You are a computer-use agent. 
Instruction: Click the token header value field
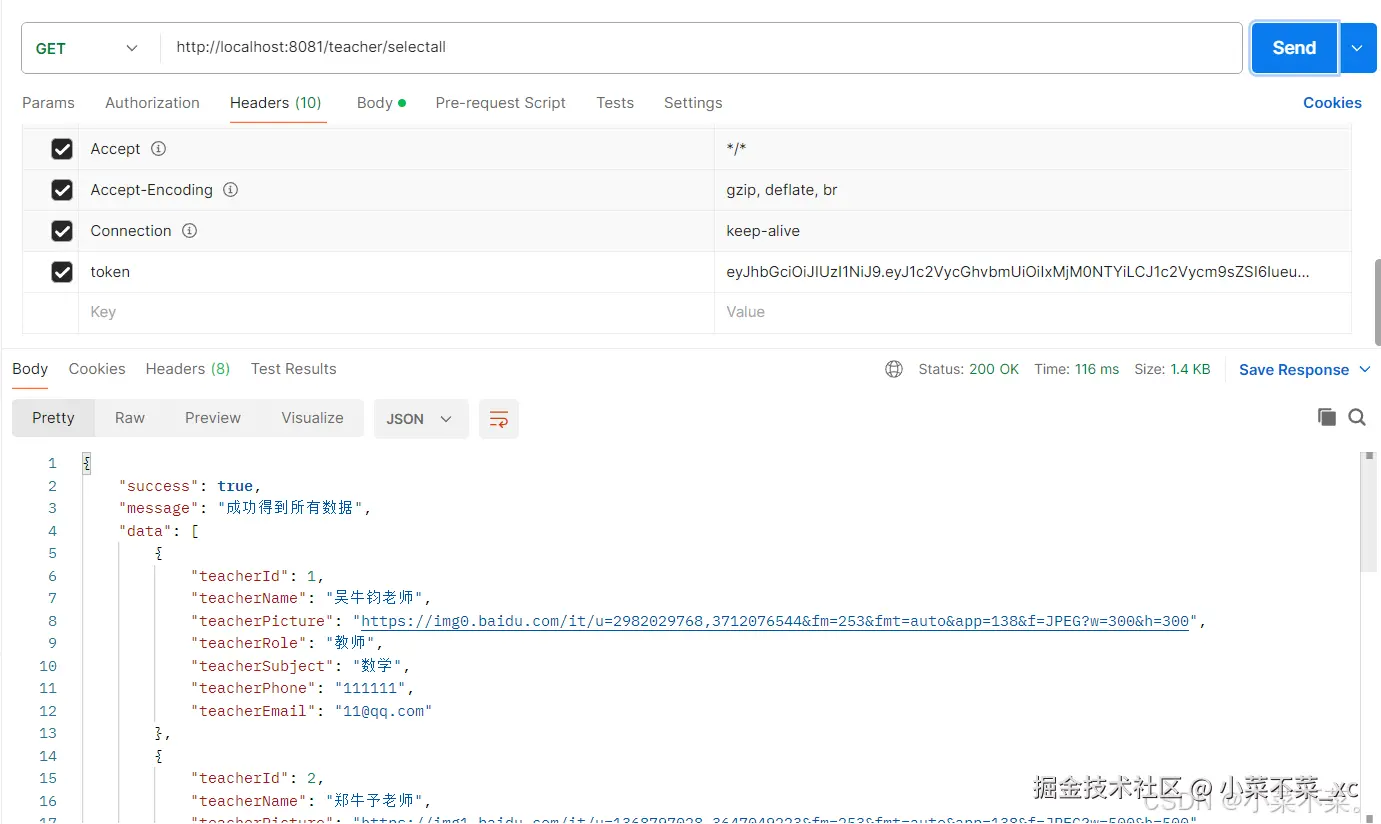click(1033, 272)
